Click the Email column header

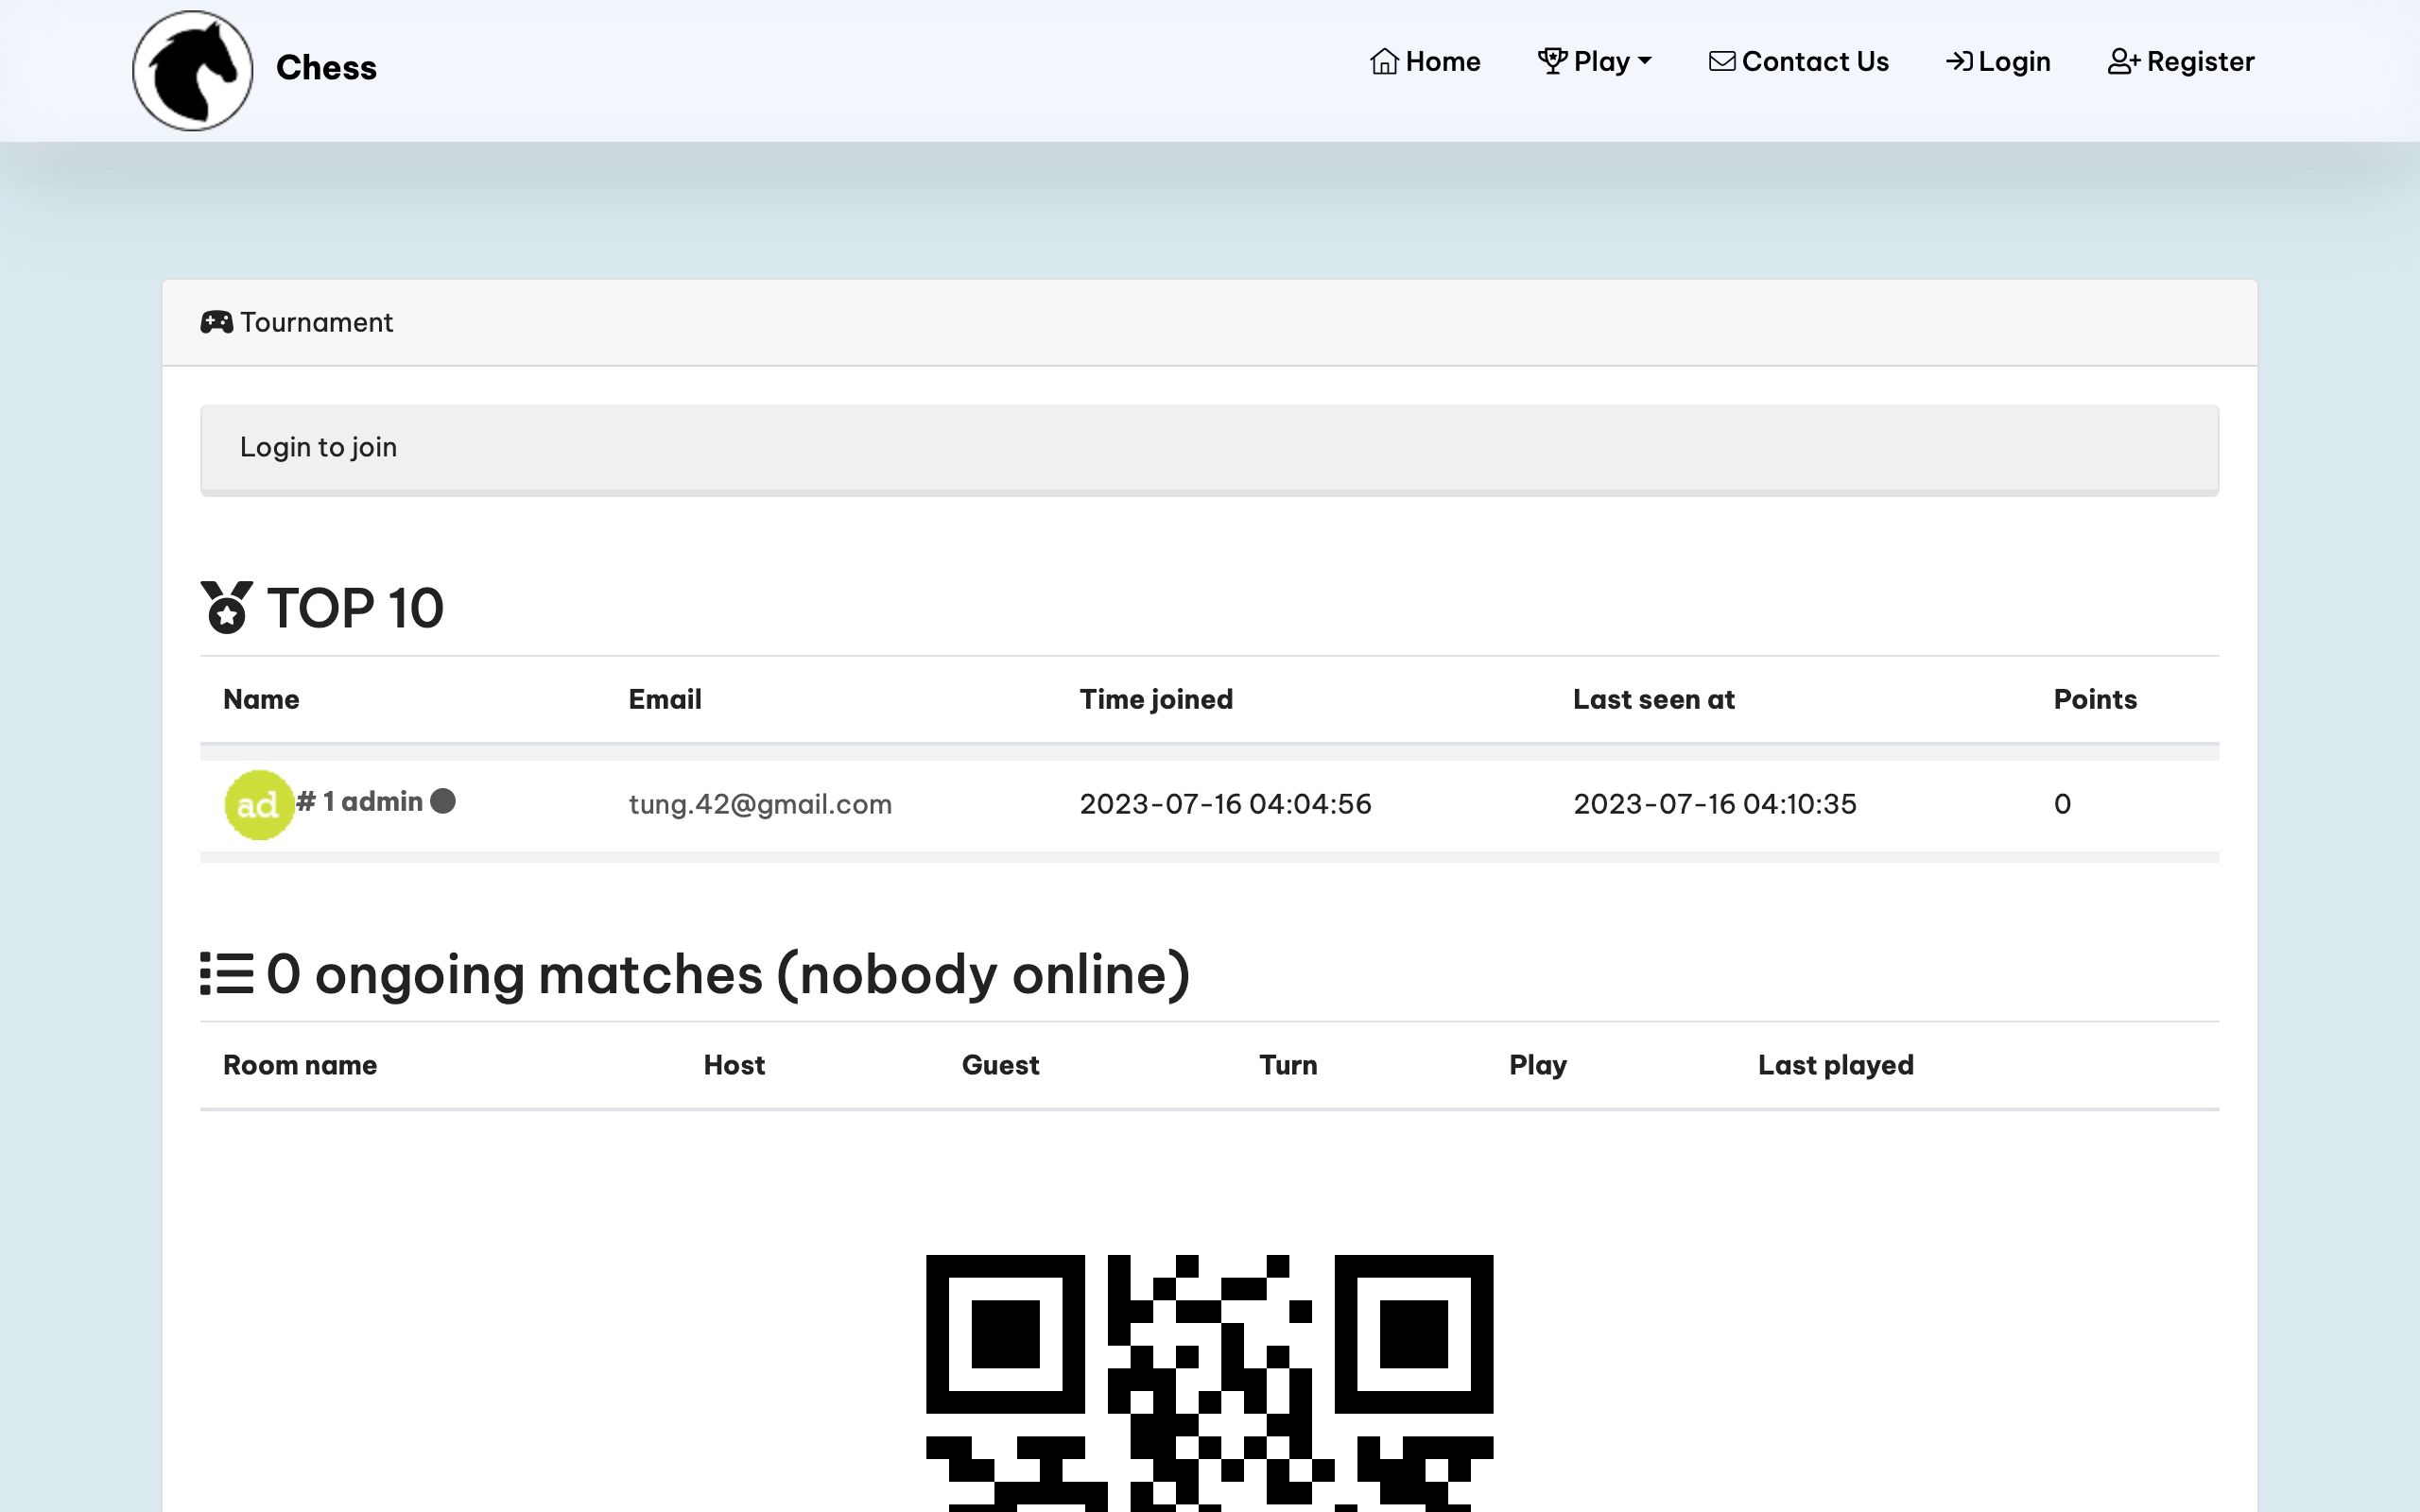coord(665,699)
